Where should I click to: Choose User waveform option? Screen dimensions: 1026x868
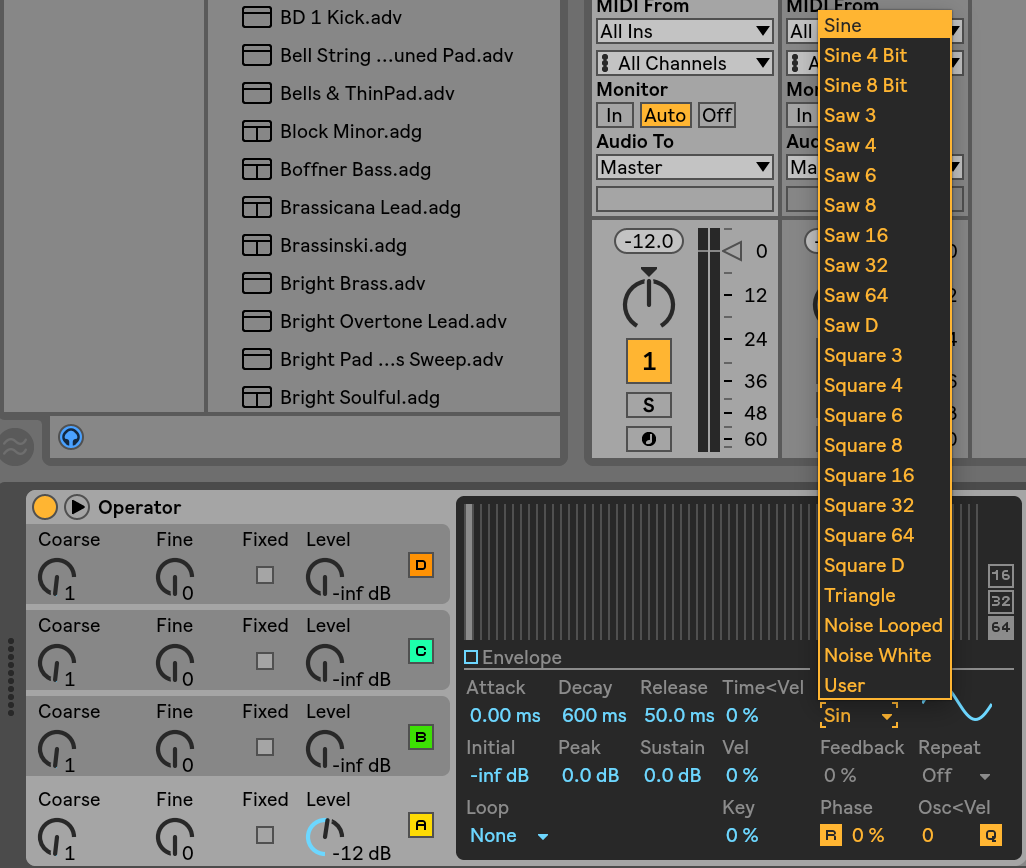[885, 685]
